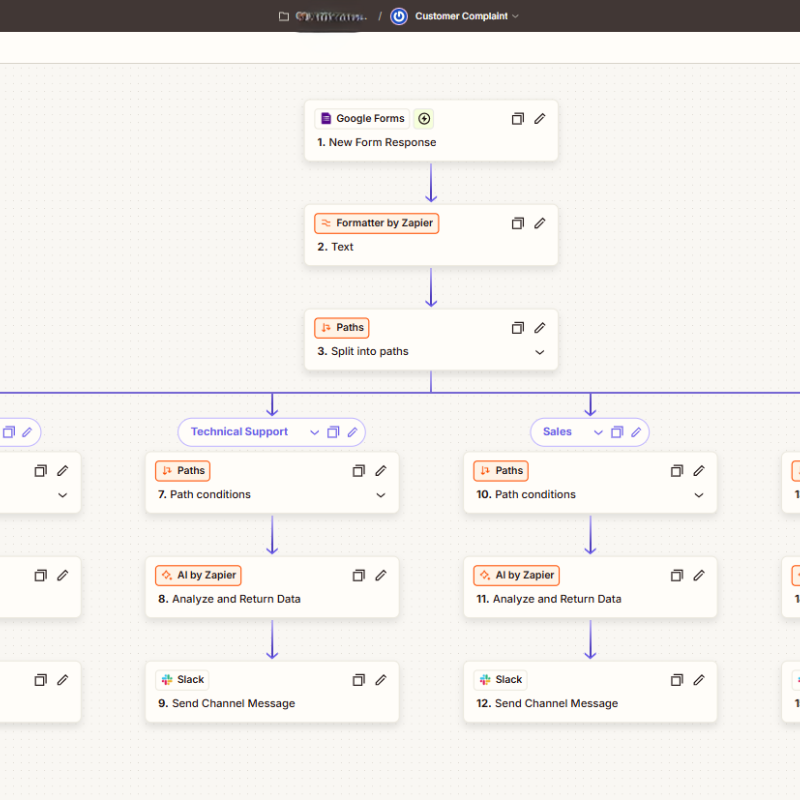Select step 7 Path conditions
The height and width of the screenshot is (800, 800).
pos(272,483)
